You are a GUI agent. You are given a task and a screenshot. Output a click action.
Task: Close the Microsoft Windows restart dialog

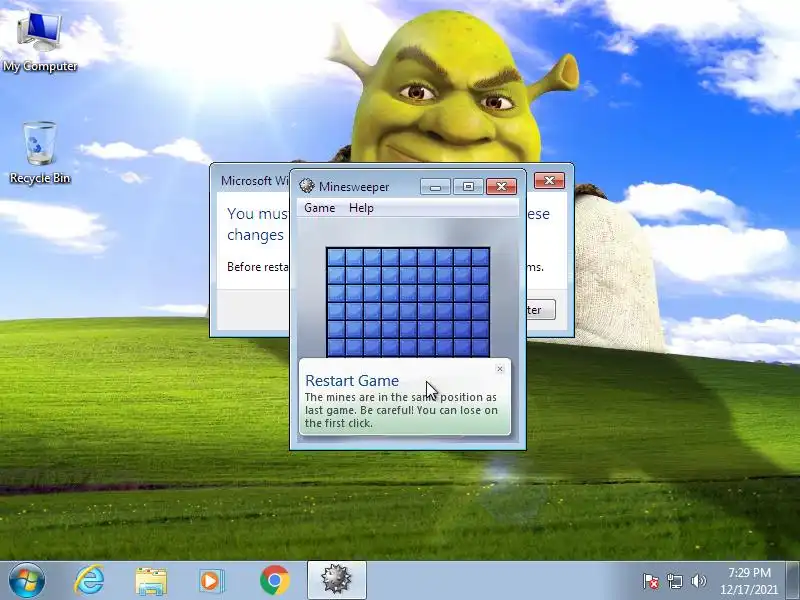549,180
